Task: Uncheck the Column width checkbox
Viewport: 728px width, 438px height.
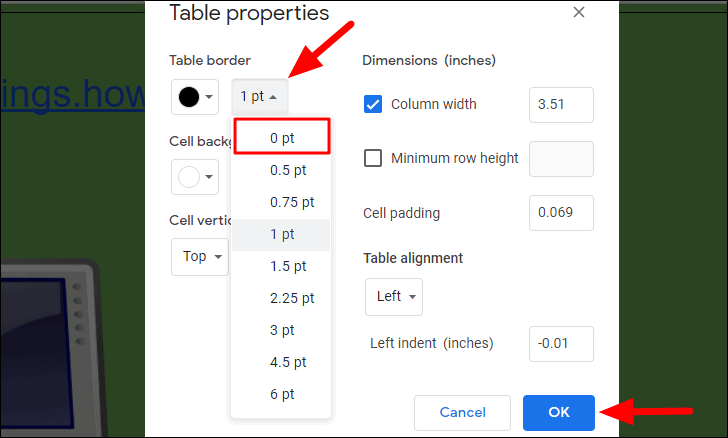Action: [373, 104]
